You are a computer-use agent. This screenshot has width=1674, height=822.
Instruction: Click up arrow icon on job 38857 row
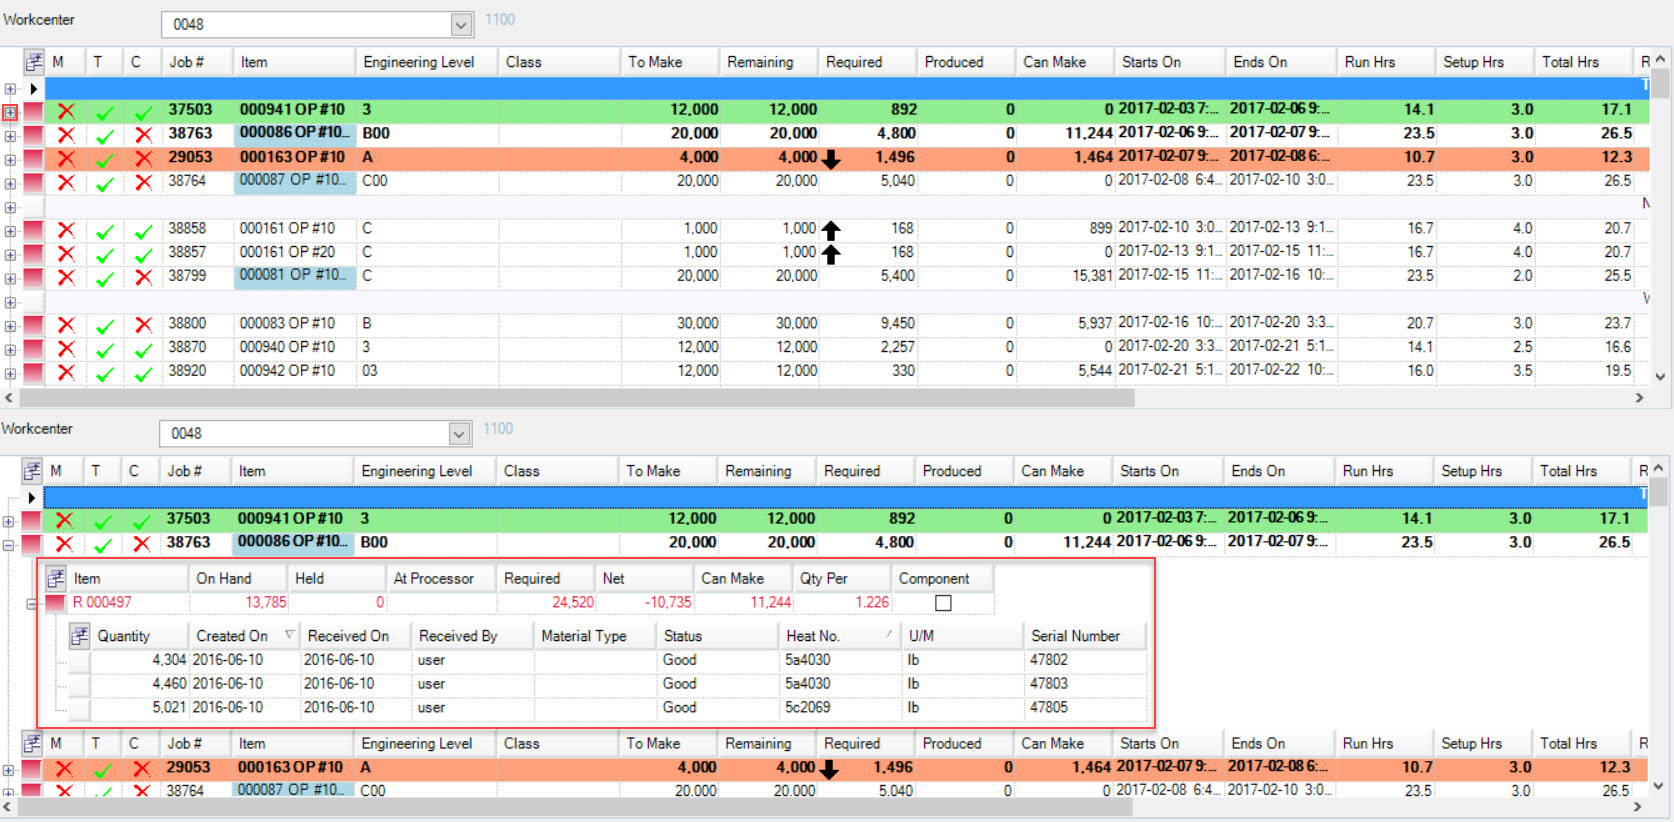830,254
